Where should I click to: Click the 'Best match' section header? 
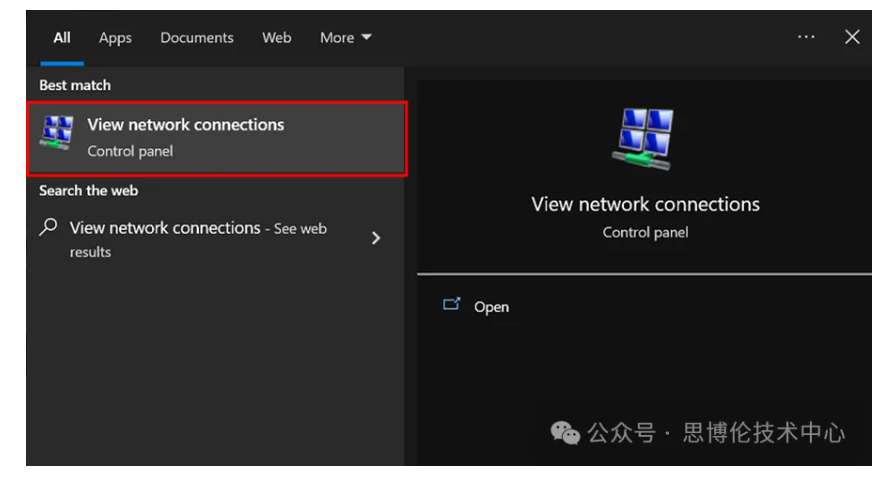coord(75,86)
